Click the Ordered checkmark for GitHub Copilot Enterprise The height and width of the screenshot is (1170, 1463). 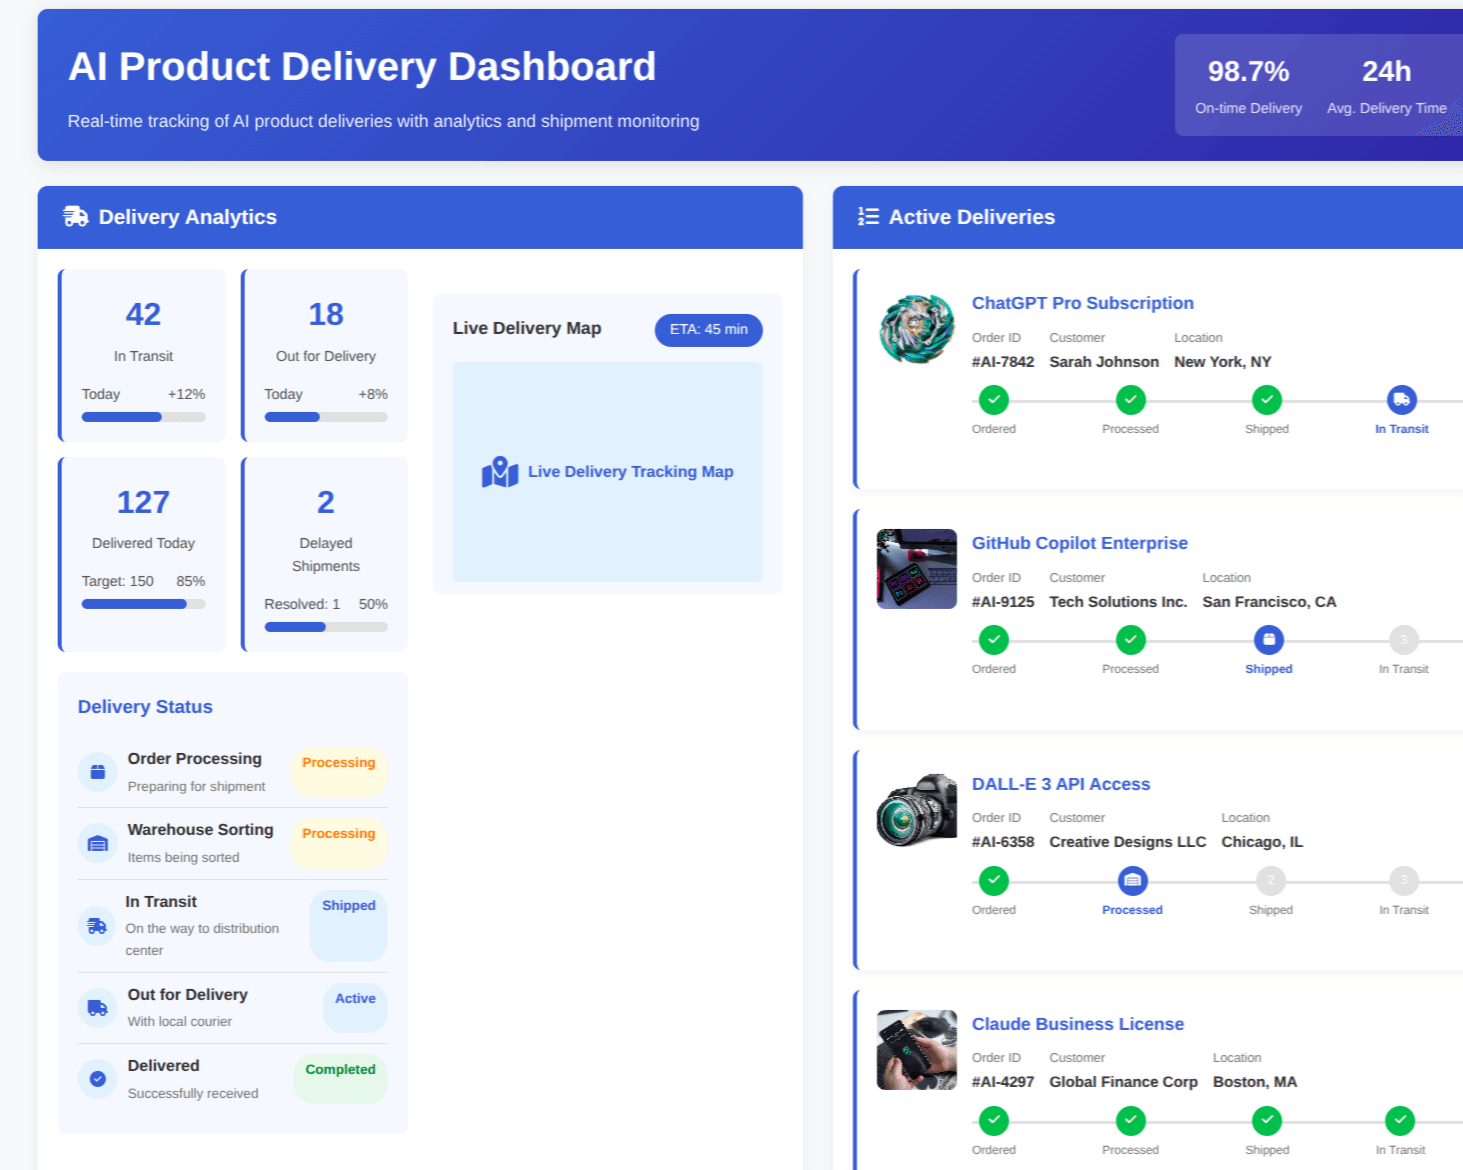pos(994,640)
